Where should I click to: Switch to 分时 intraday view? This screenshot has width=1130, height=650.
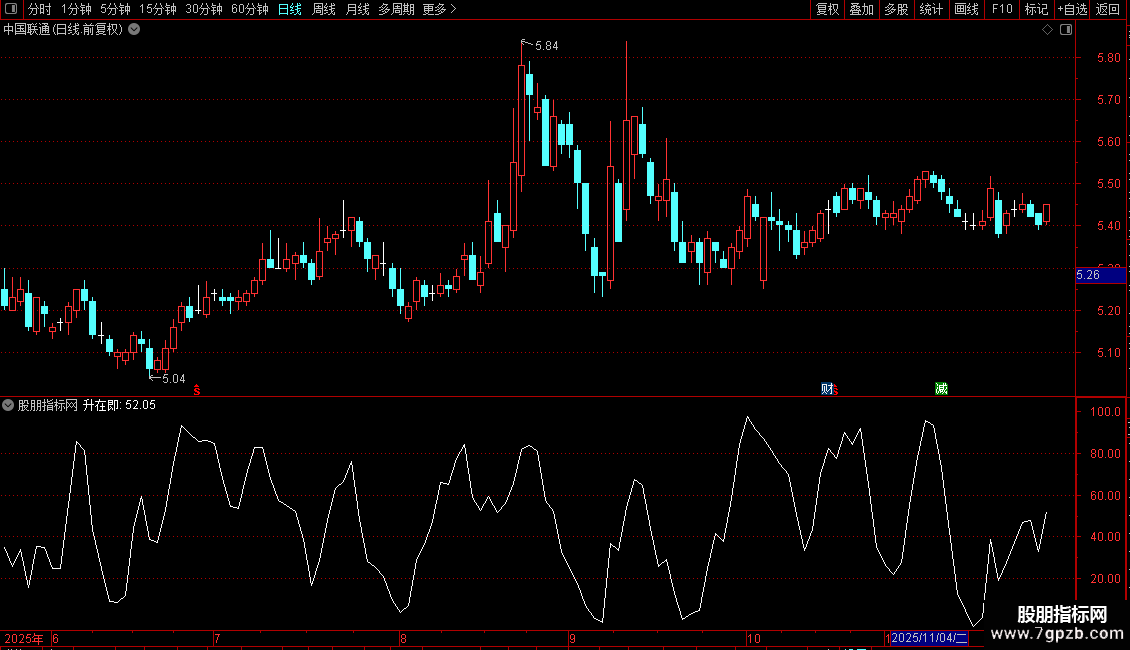click(40, 9)
